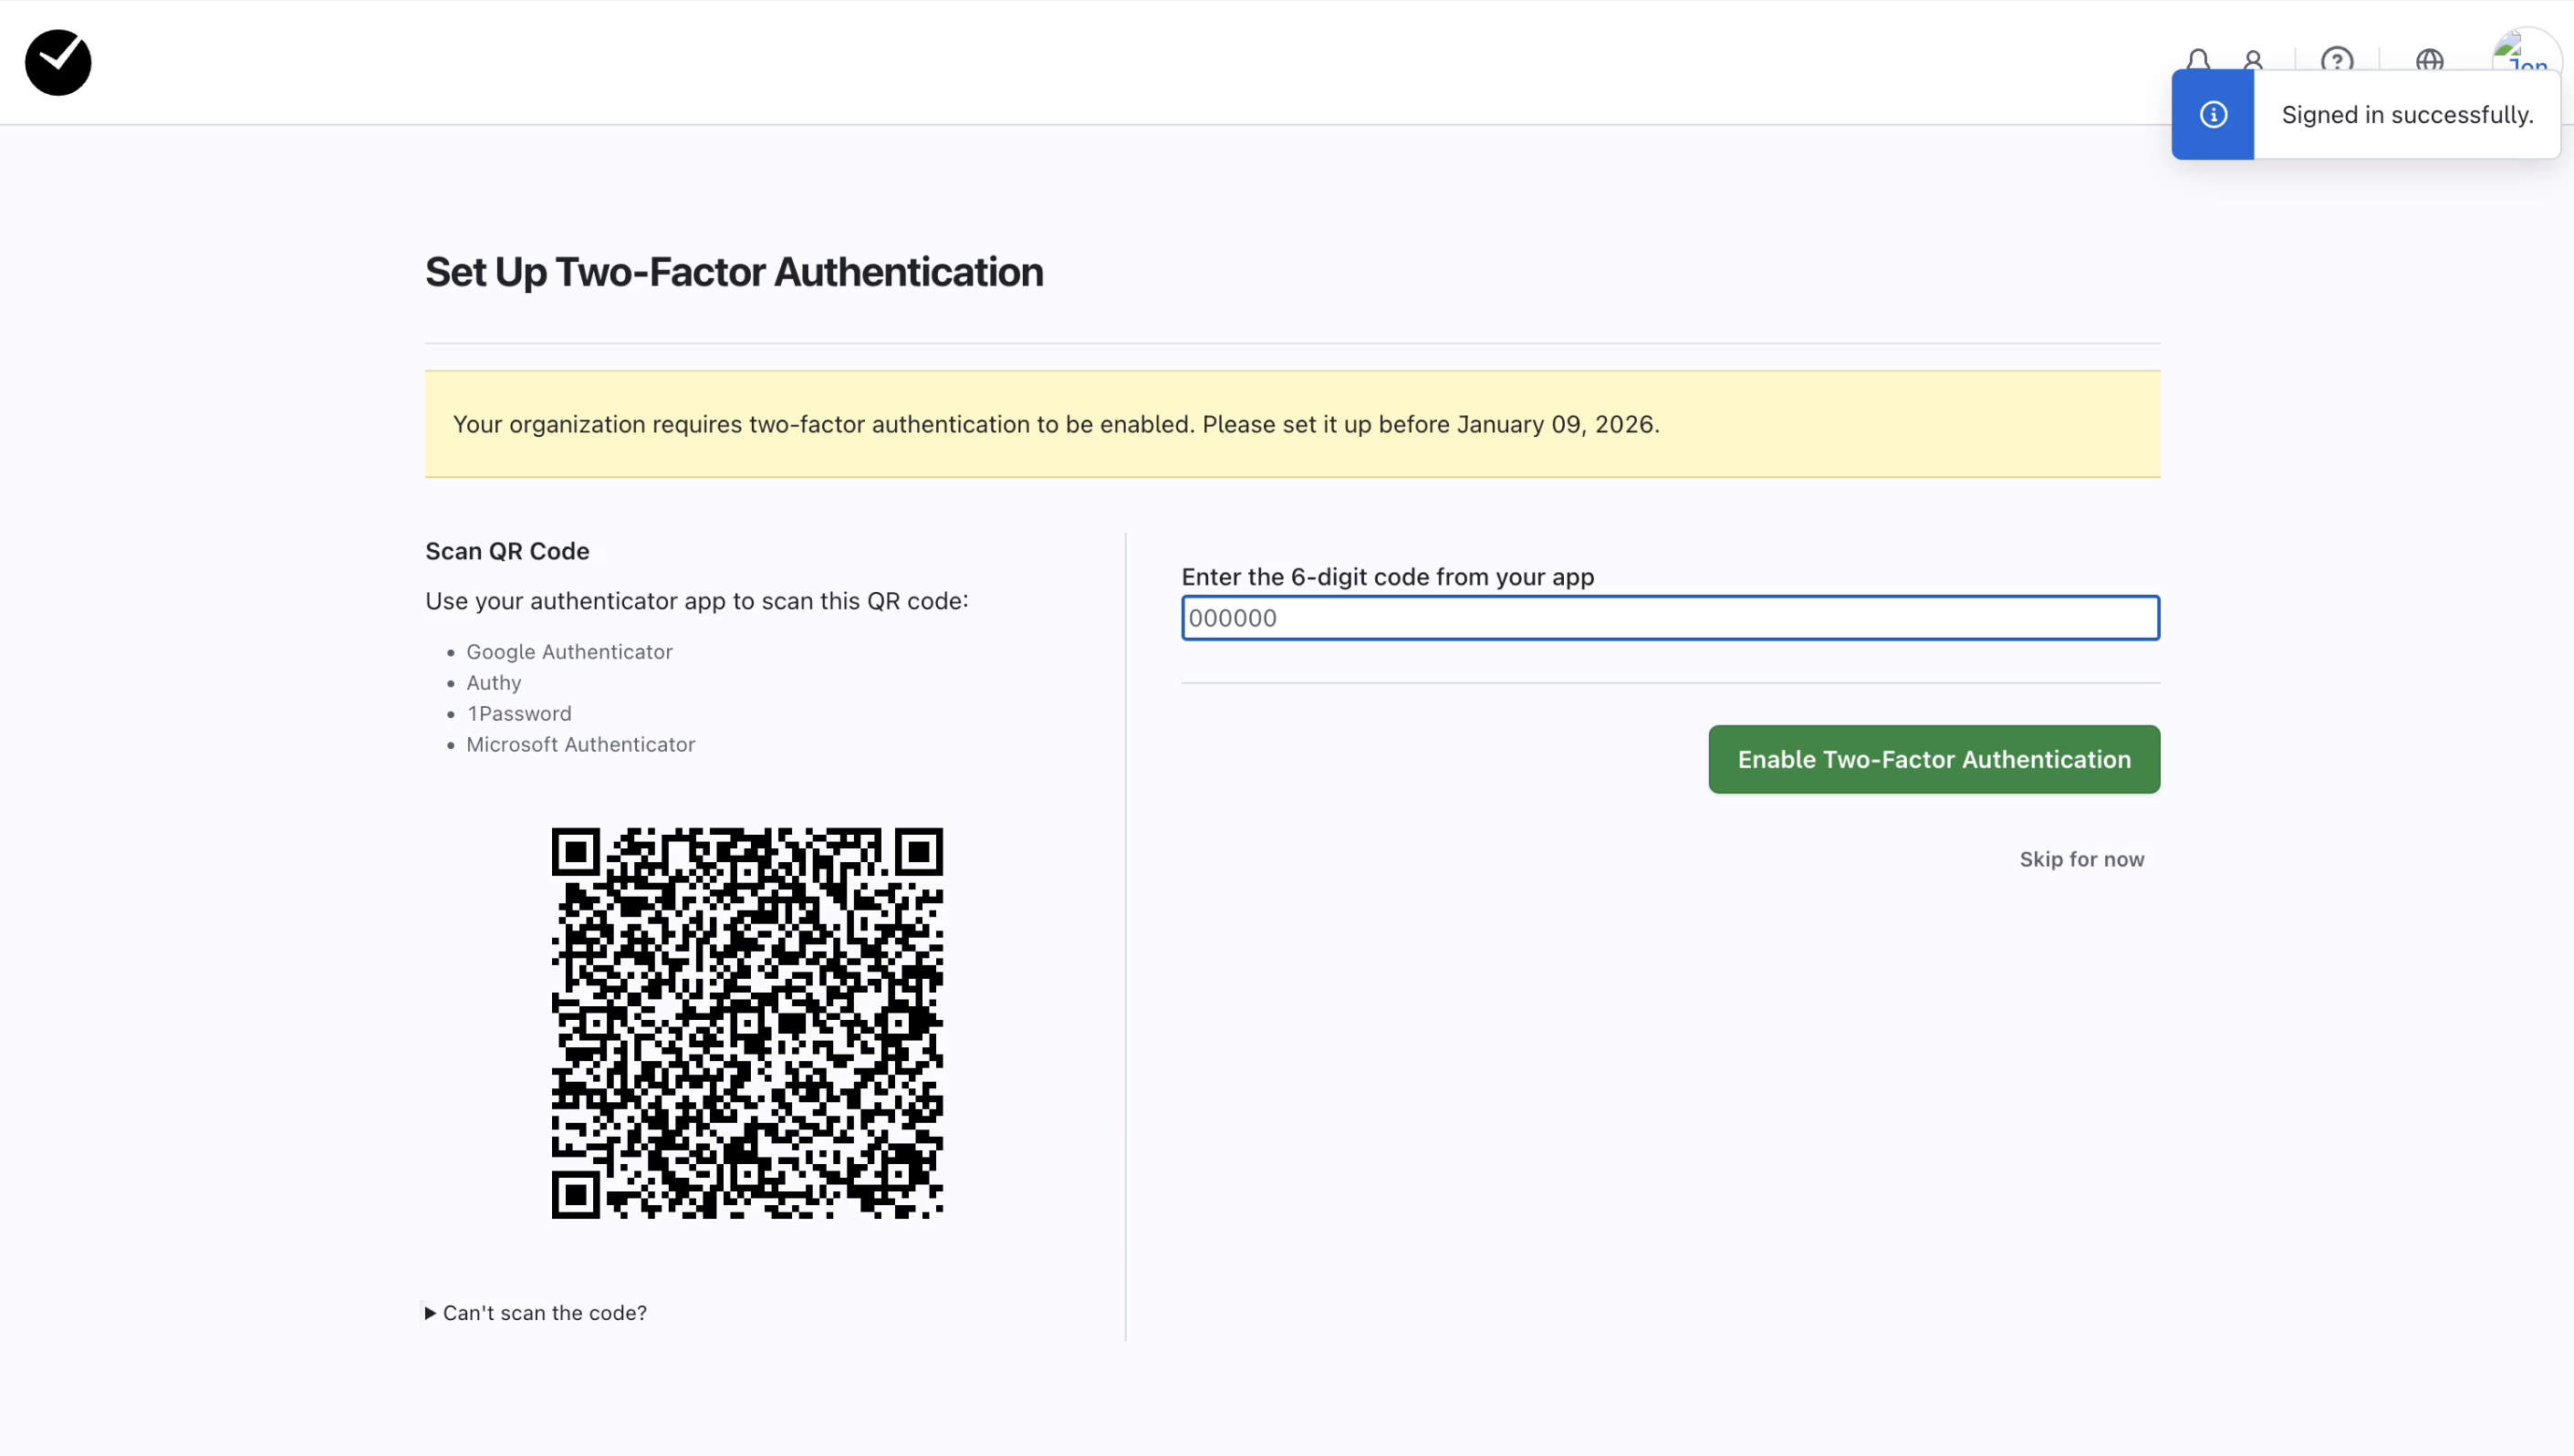
Task: Open the help question mark icon
Action: [x=2336, y=59]
